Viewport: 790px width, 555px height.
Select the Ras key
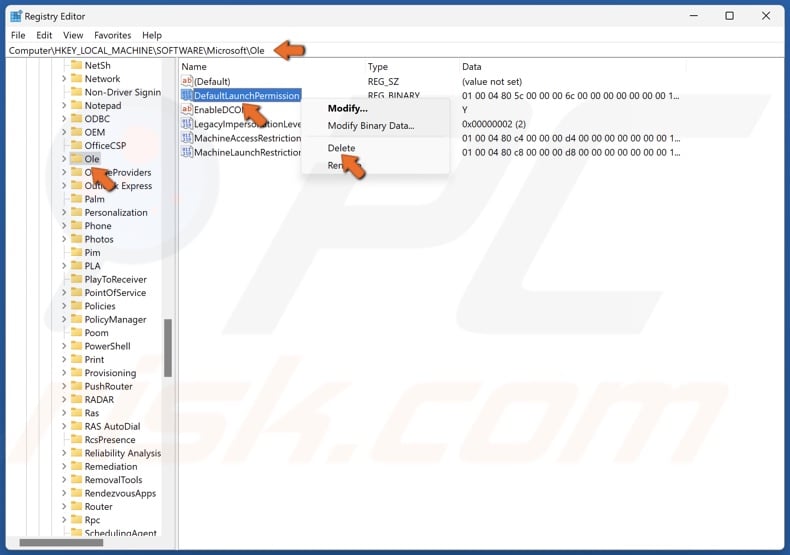pyautogui.click(x=92, y=413)
